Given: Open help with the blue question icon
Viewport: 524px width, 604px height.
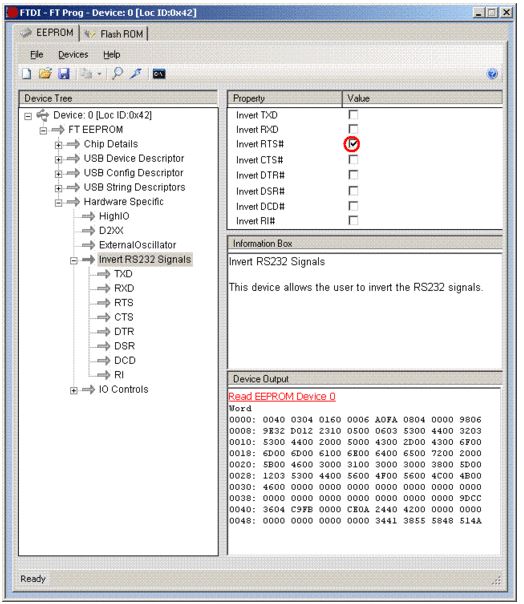Looking at the screenshot, I should (x=492, y=74).
